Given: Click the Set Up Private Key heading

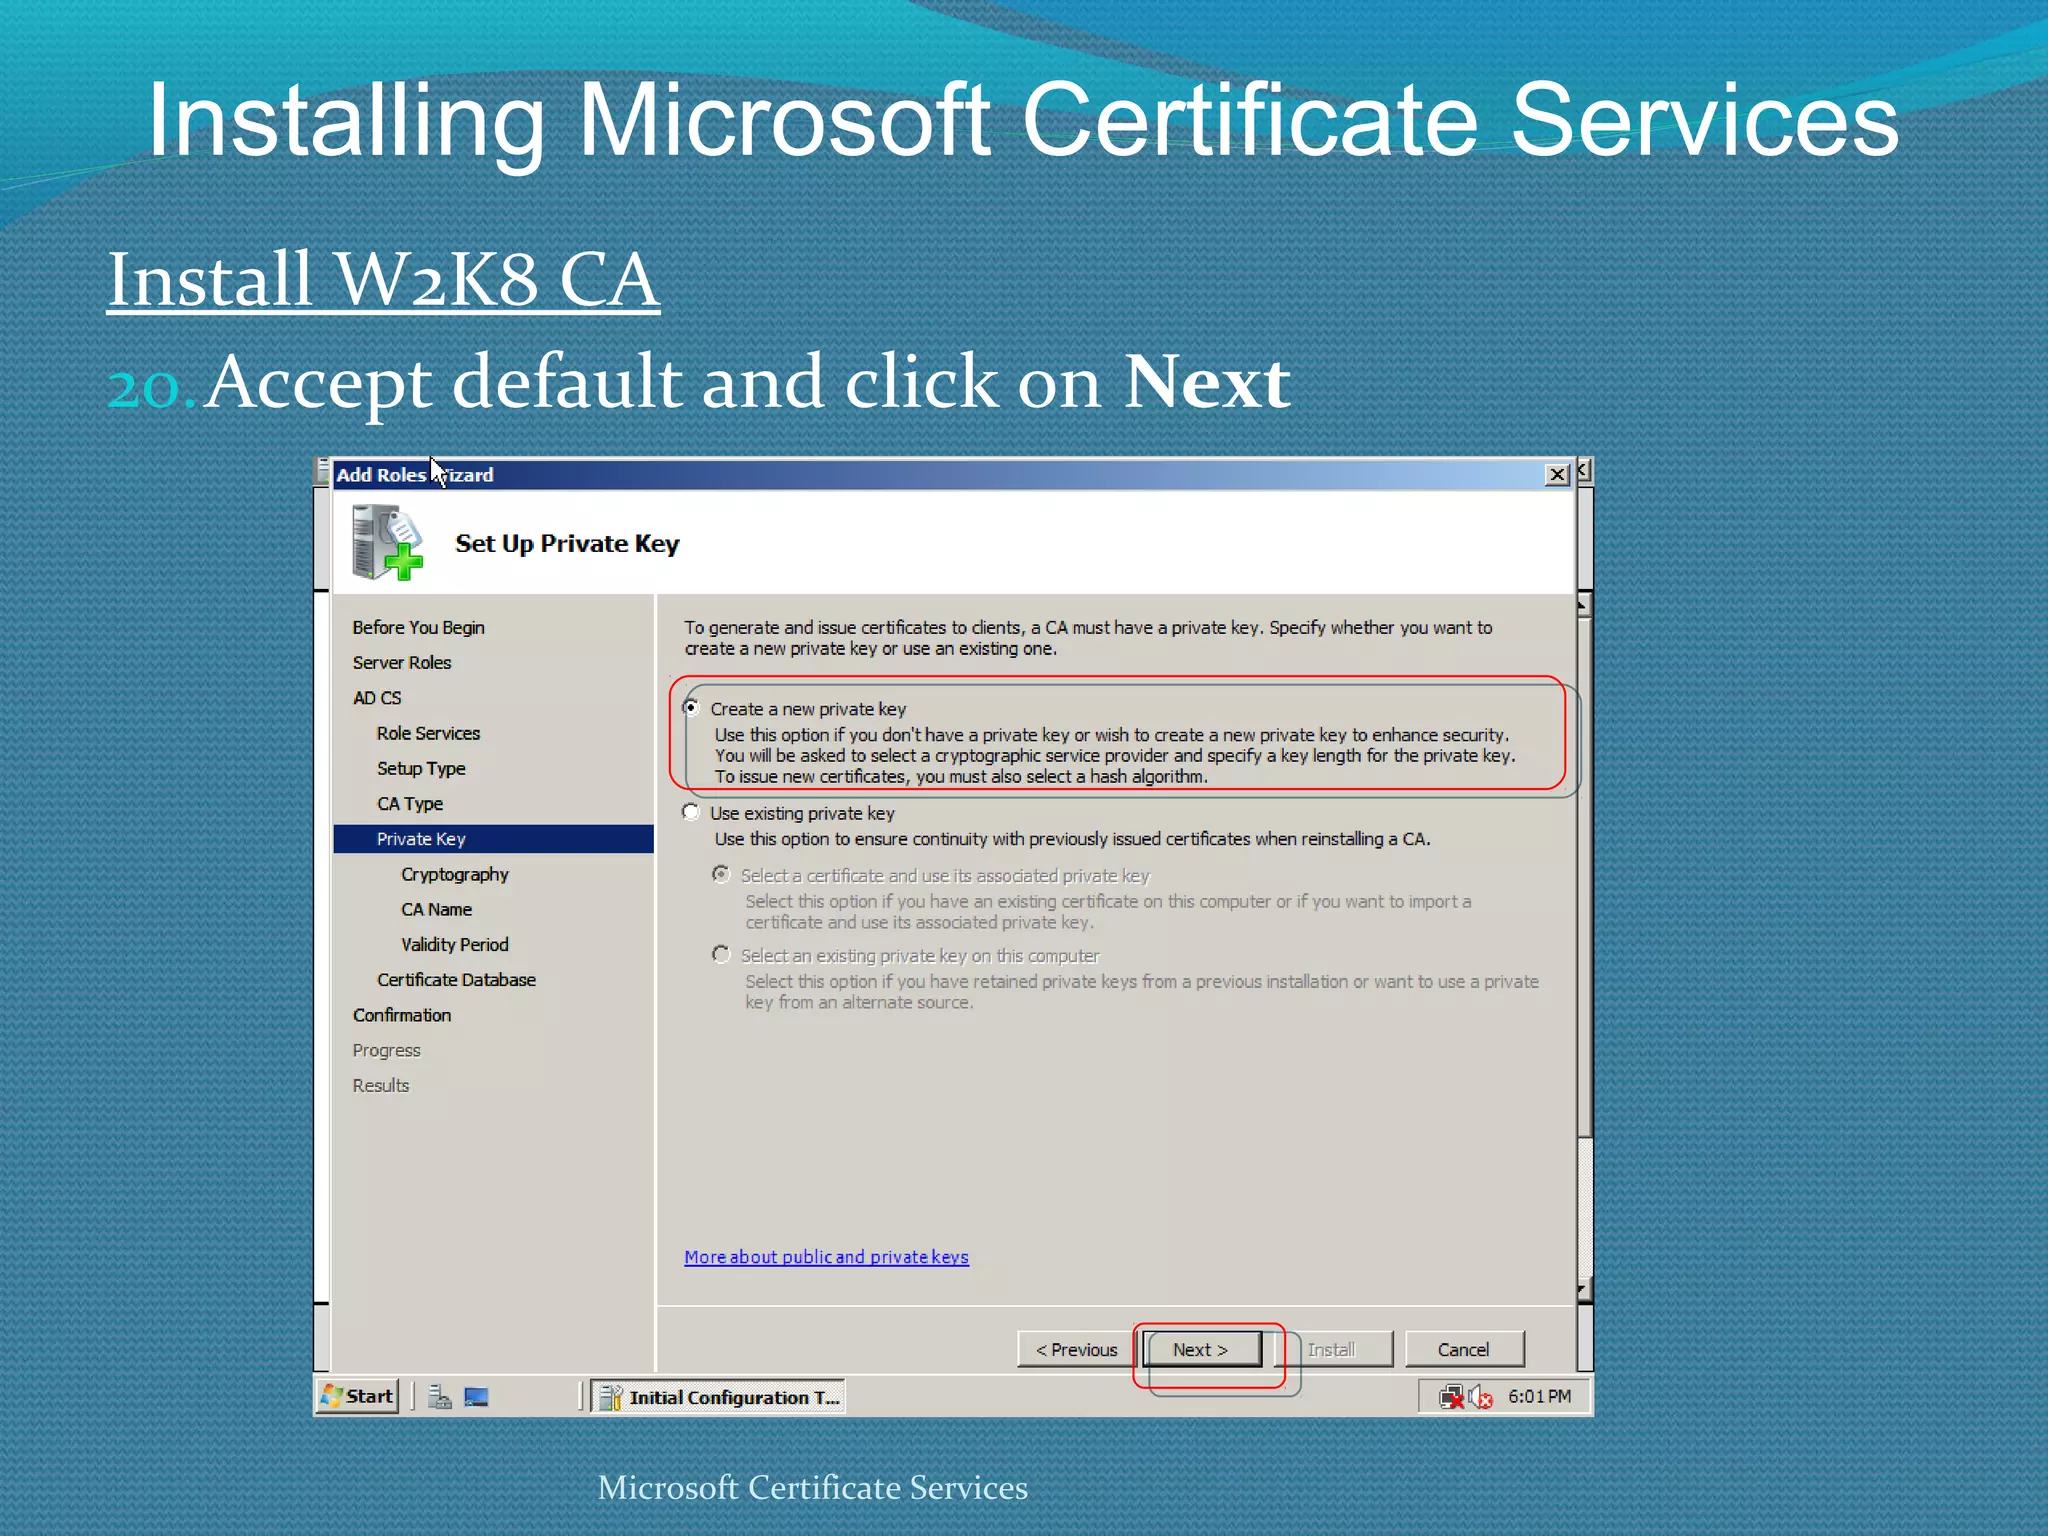Looking at the screenshot, I should (567, 544).
